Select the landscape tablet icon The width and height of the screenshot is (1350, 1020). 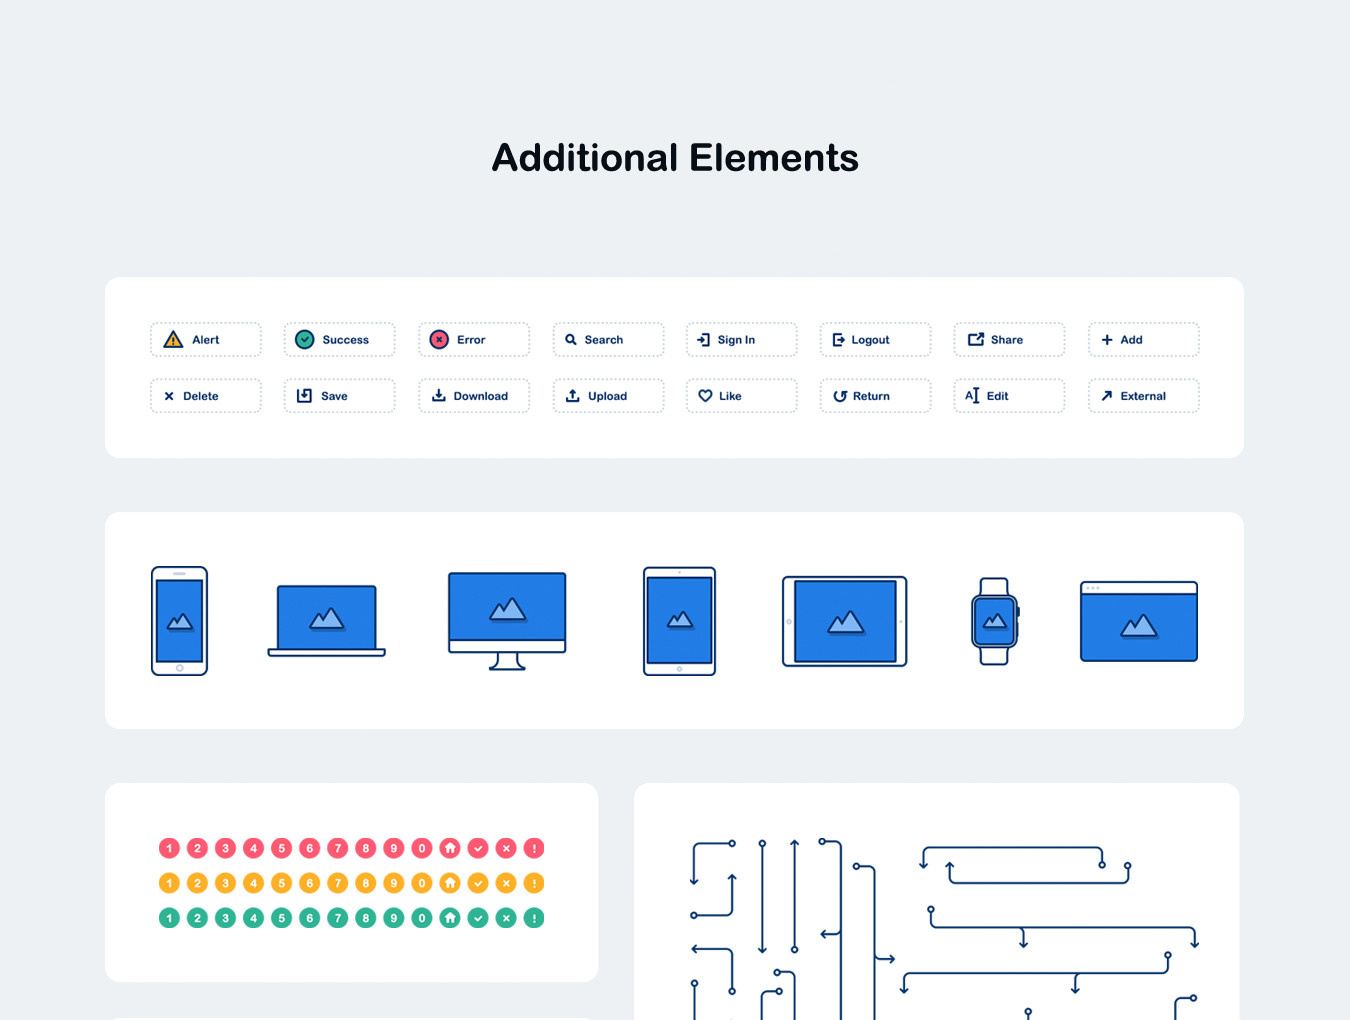click(x=845, y=621)
